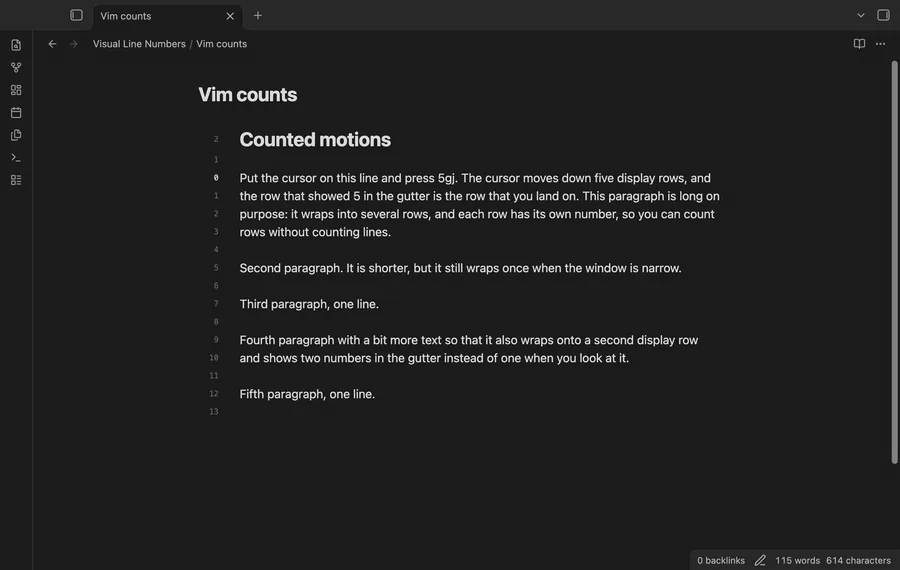The height and width of the screenshot is (570, 900).
Task: Open graph view from left ribbon
Action: click(16, 67)
